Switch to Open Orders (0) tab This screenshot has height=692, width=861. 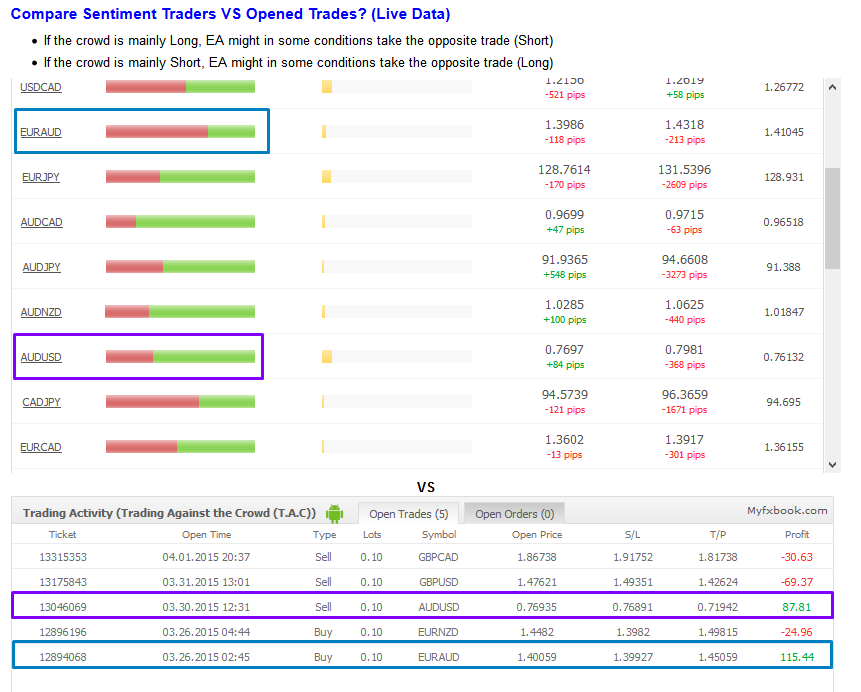(x=514, y=514)
